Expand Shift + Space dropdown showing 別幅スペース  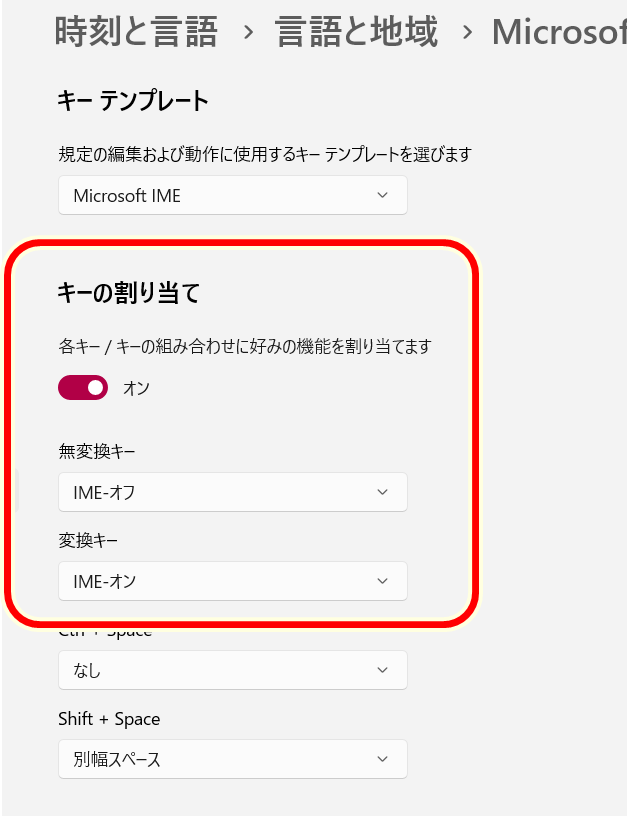(x=232, y=759)
